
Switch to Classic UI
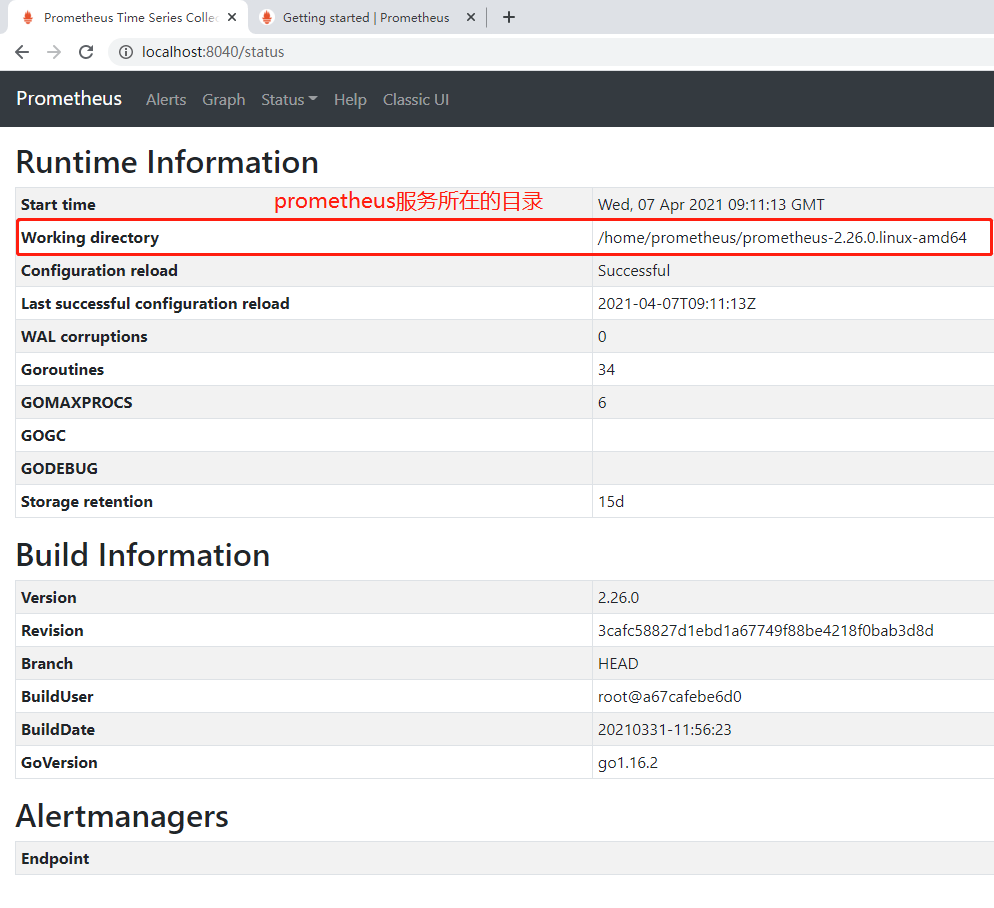tap(416, 100)
